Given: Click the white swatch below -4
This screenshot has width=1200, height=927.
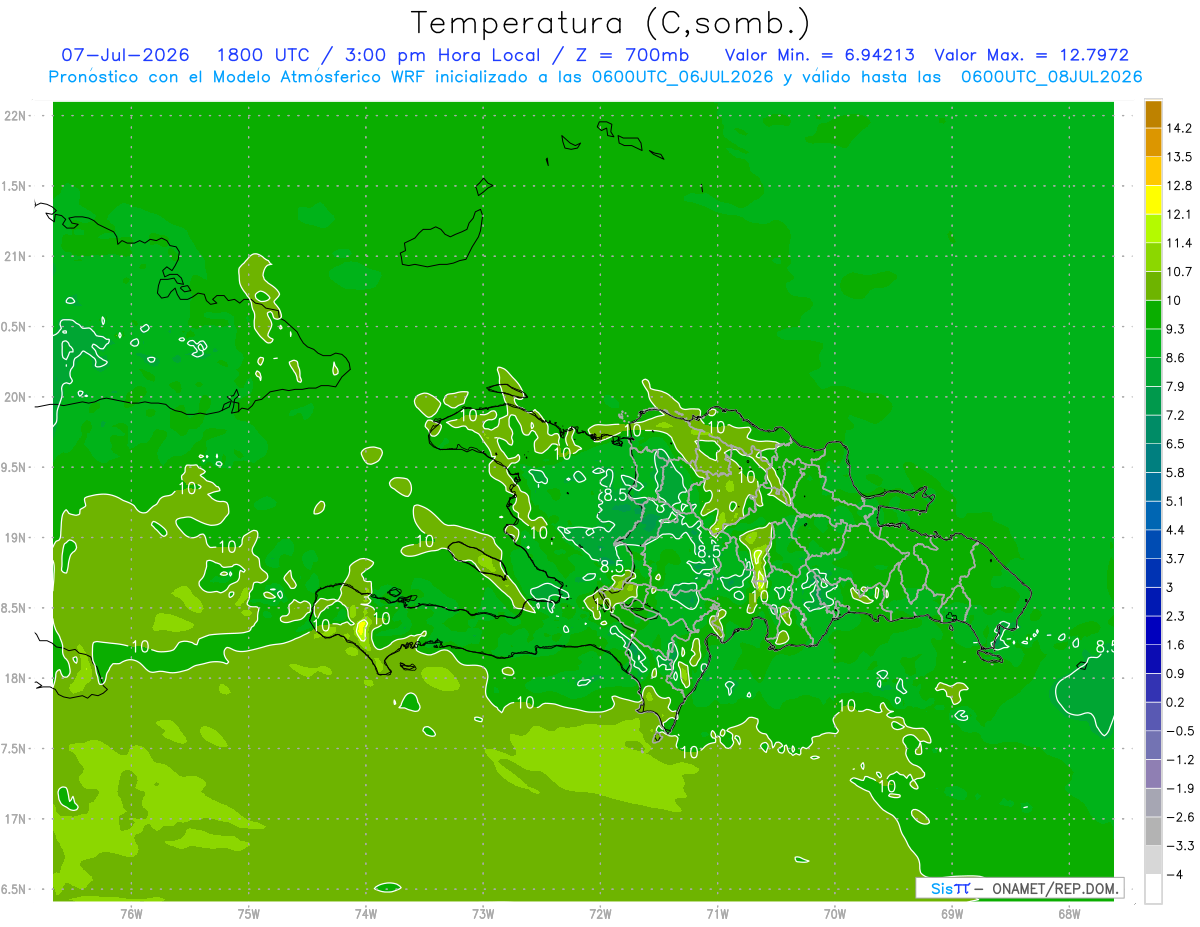Looking at the screenshot, I should tap(1153, 889).
